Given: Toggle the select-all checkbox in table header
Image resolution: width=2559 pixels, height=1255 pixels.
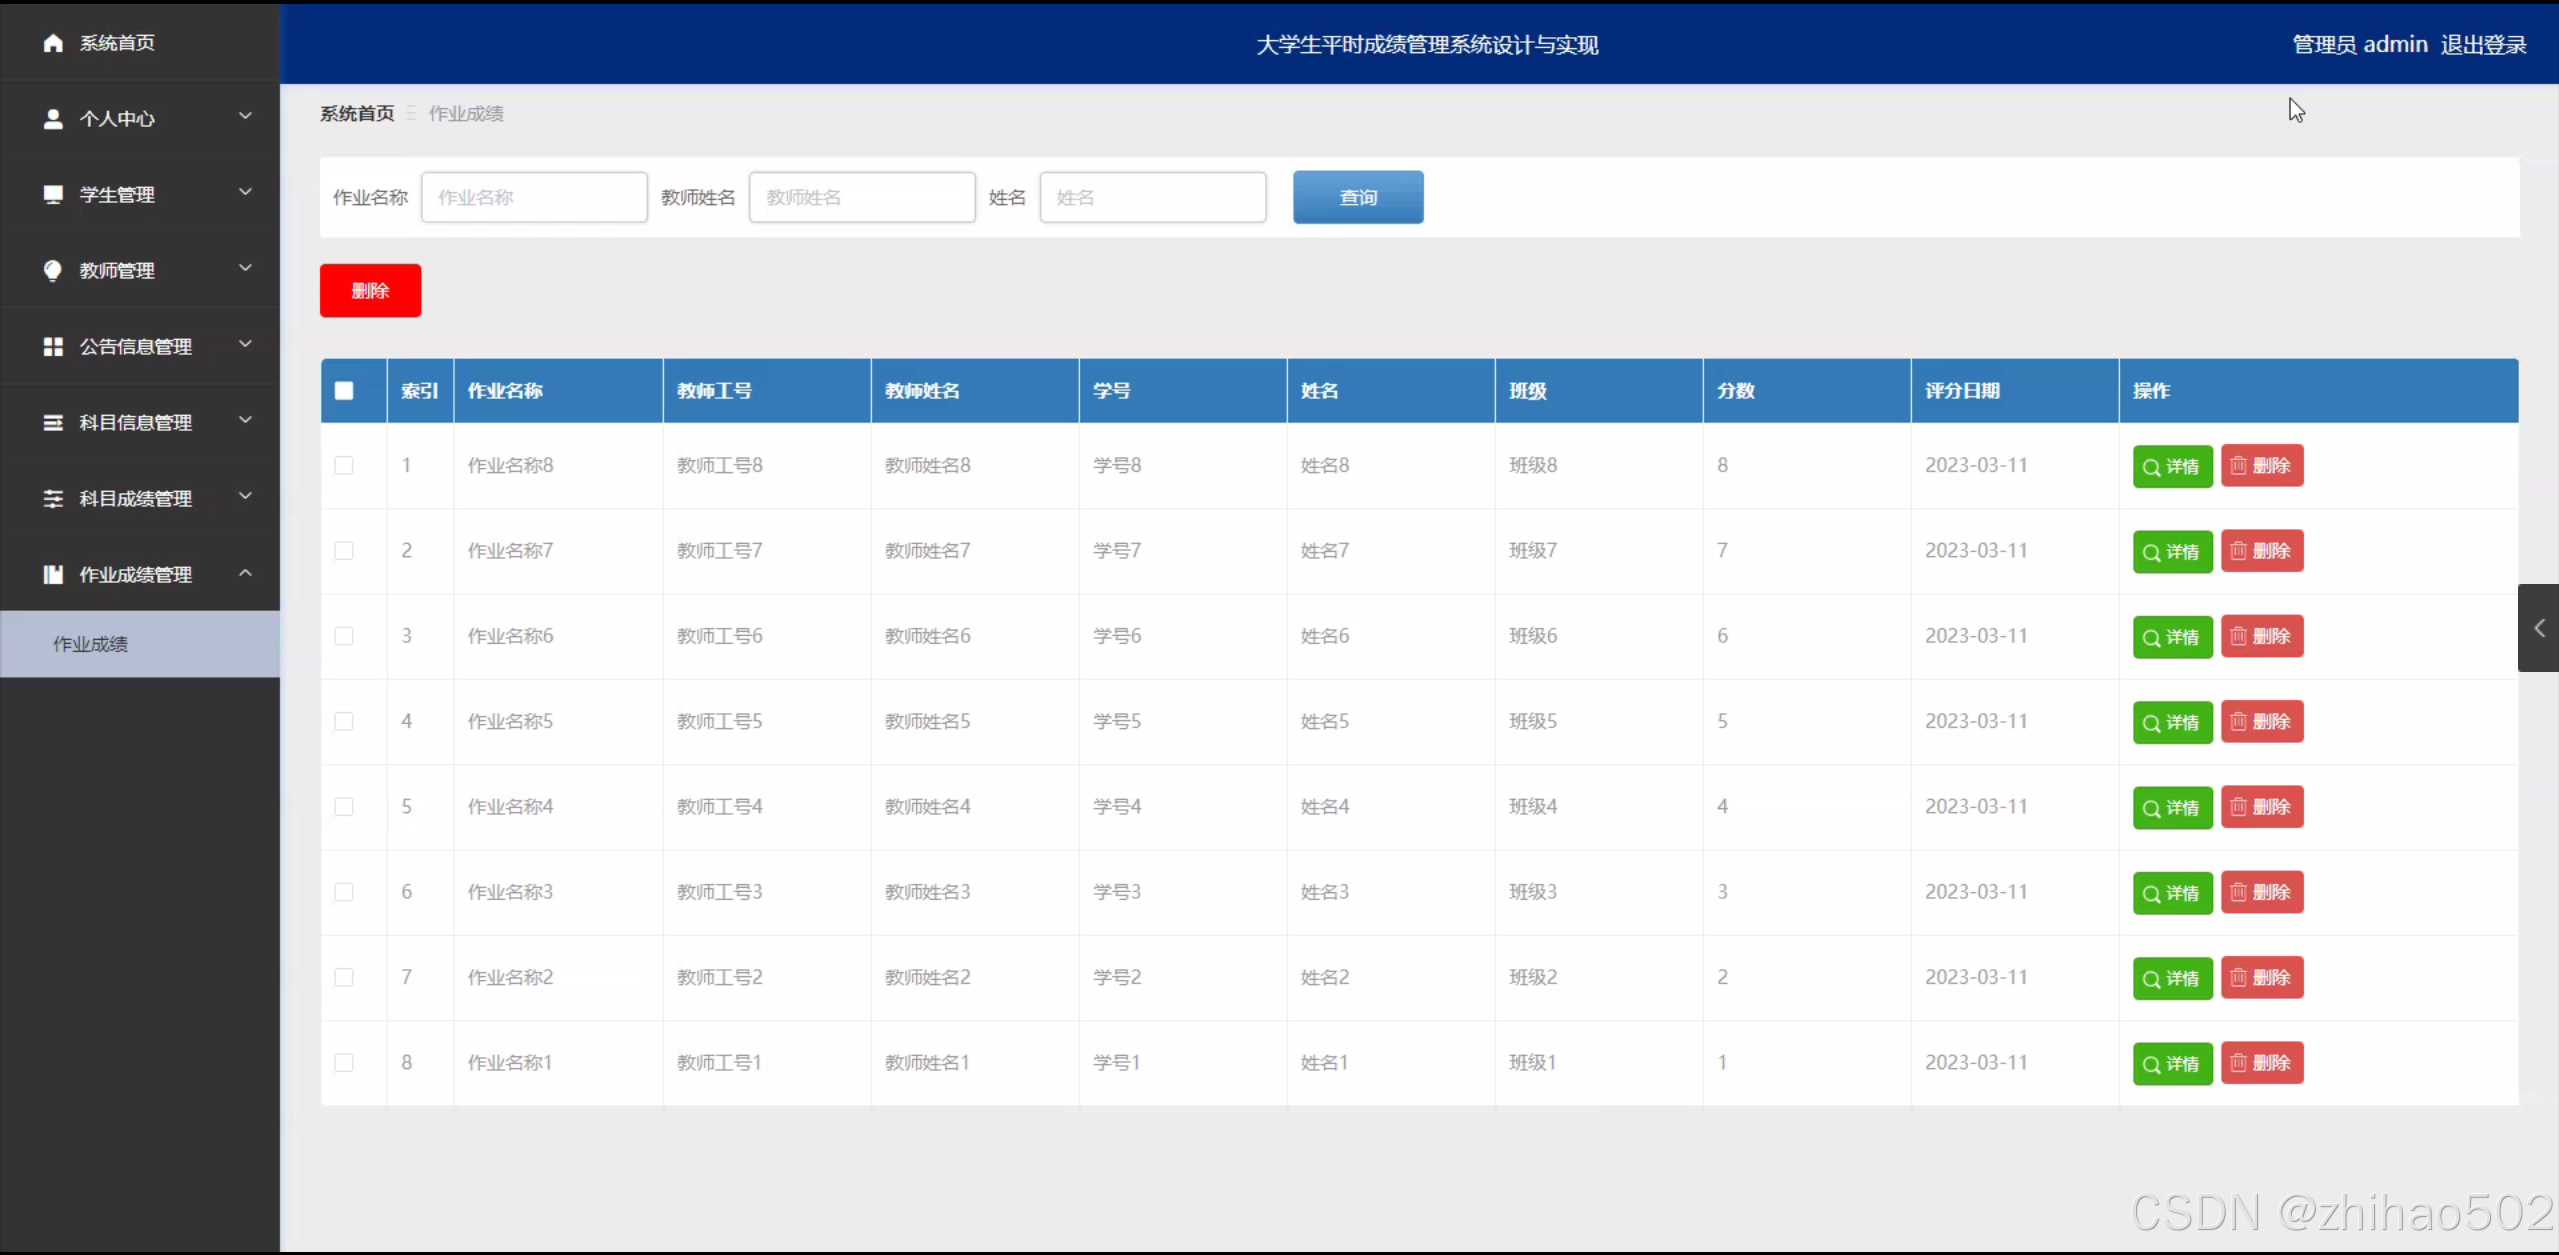Looking at the screenshot, I should click(x=344, y=391).
